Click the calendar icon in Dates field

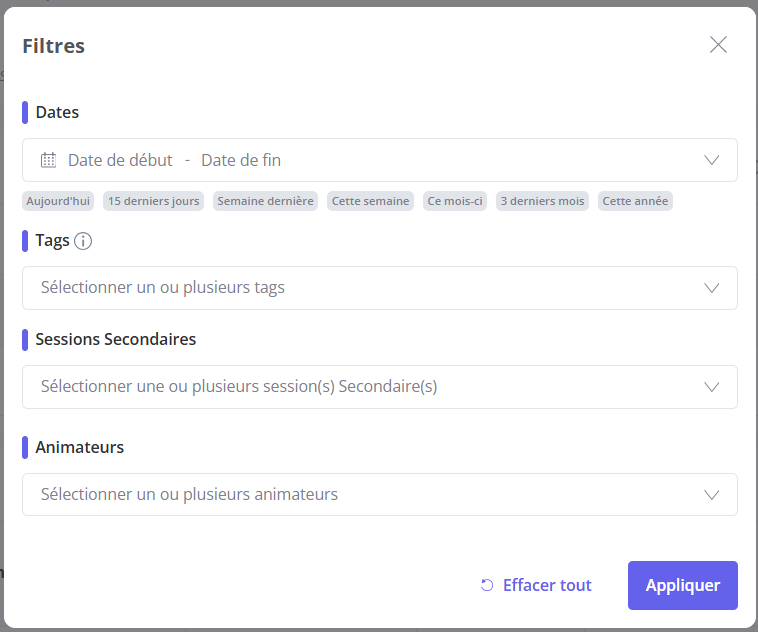click(x=48, y=160)
